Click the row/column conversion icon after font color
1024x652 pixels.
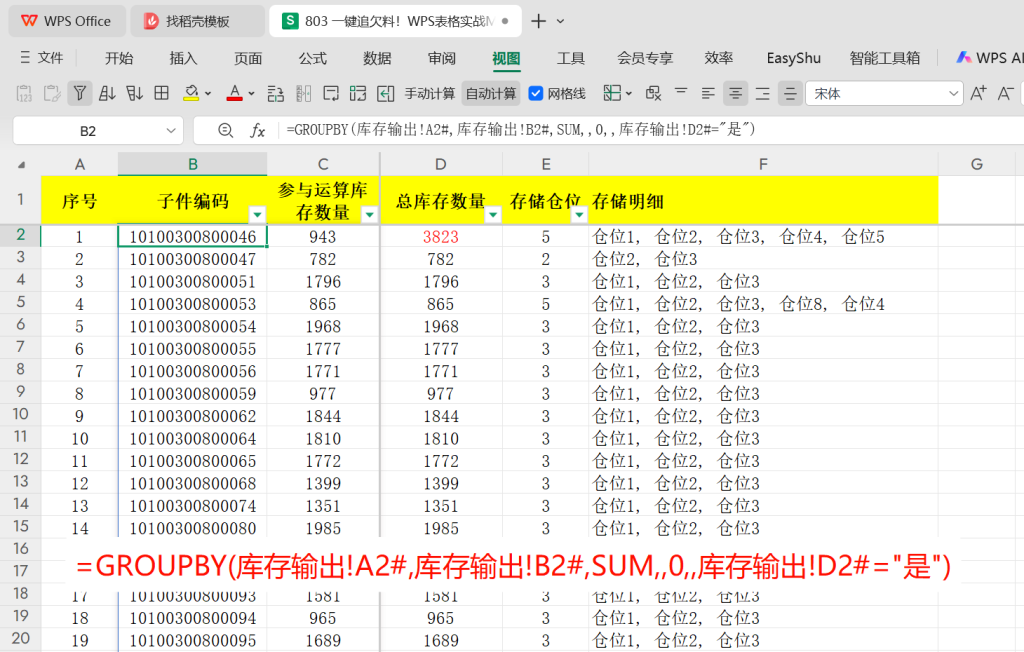tap(276, 94)
